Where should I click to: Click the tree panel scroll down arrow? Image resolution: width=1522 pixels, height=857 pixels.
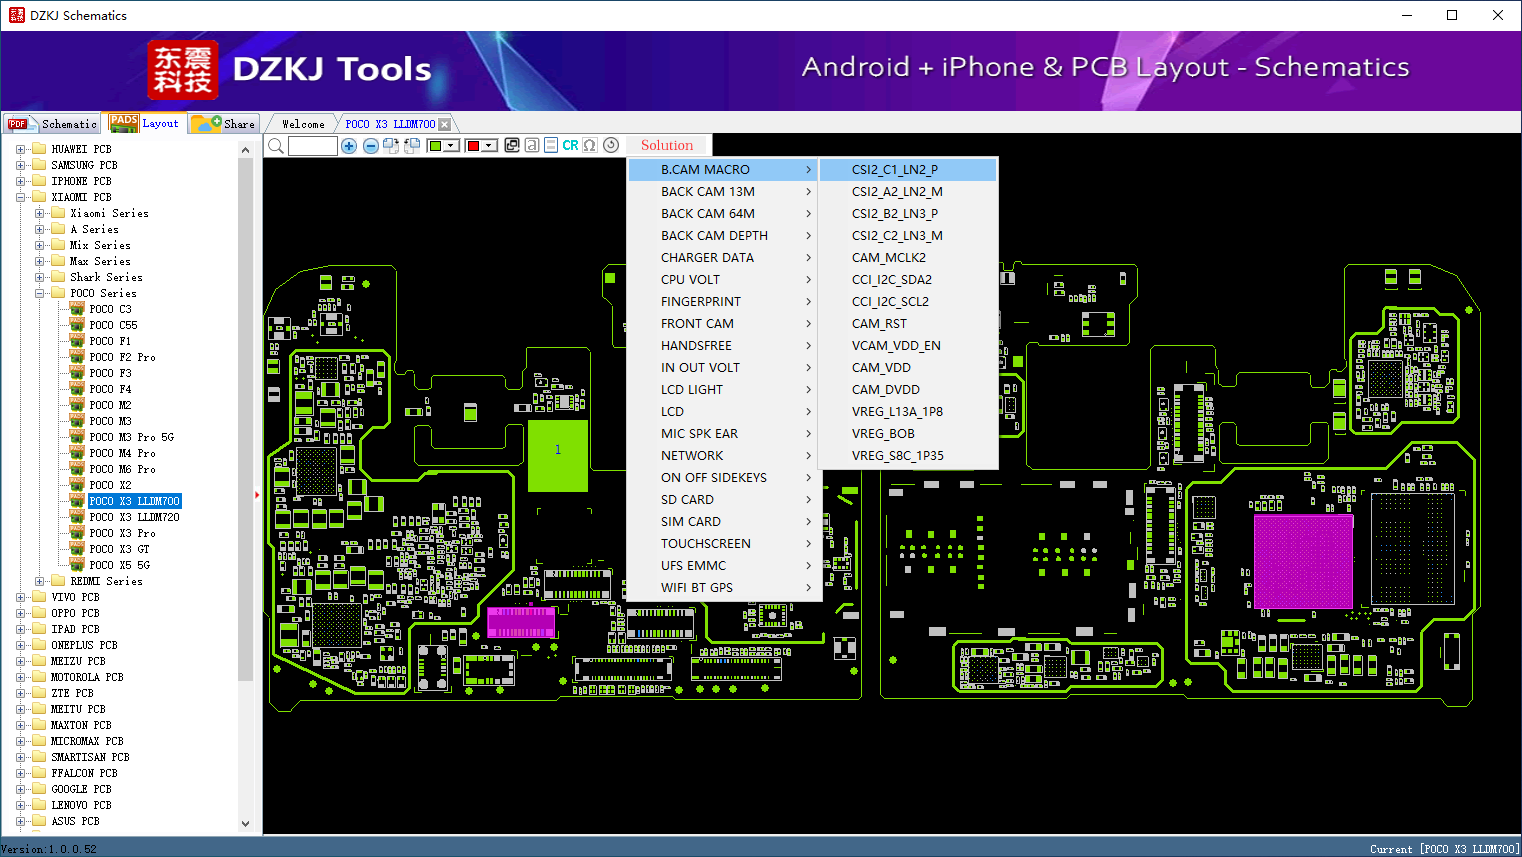coord(245,824)
